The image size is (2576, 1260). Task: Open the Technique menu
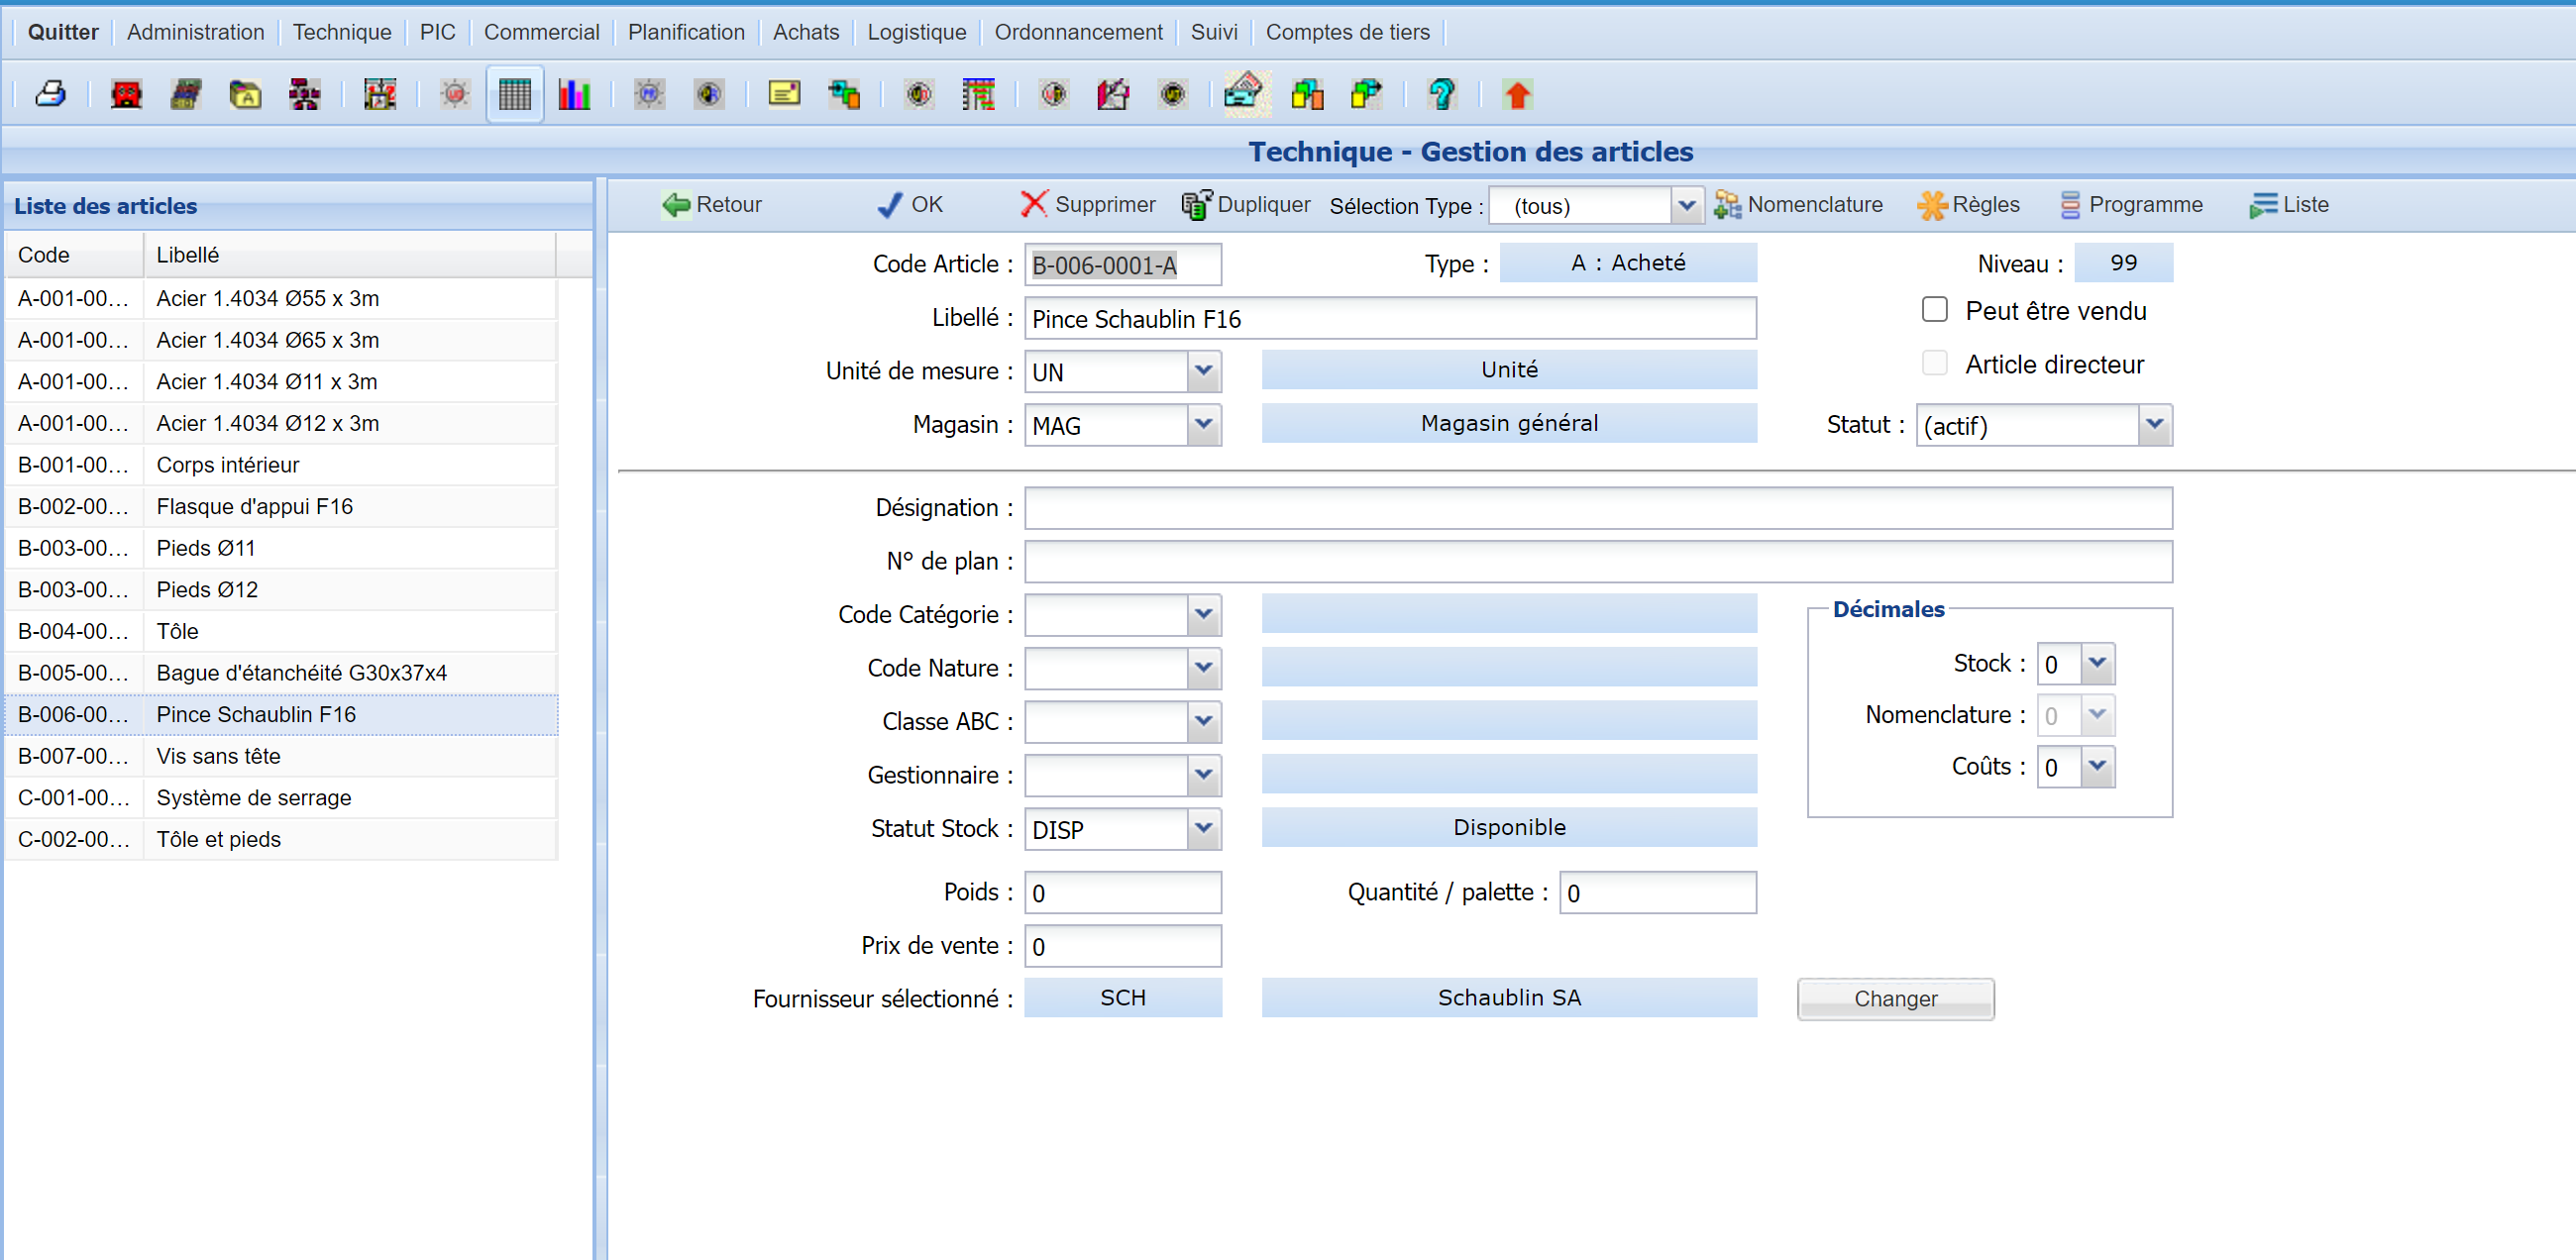pos(341,32)
